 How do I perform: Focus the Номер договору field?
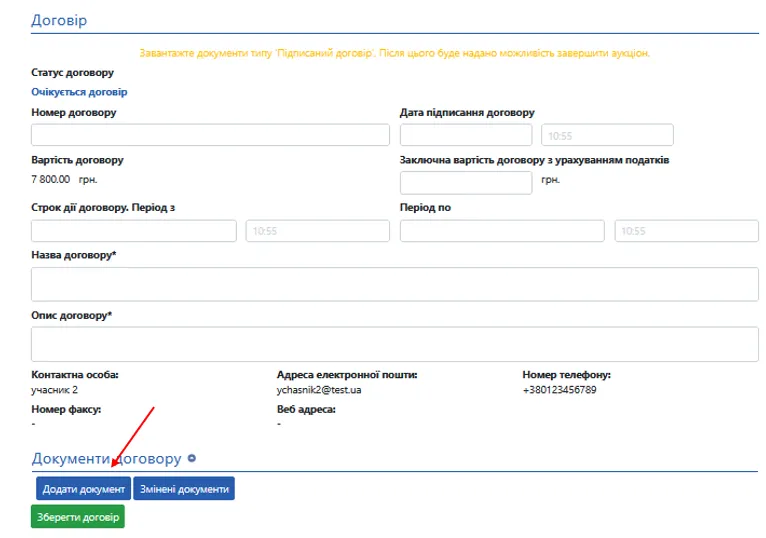(210, 135)
